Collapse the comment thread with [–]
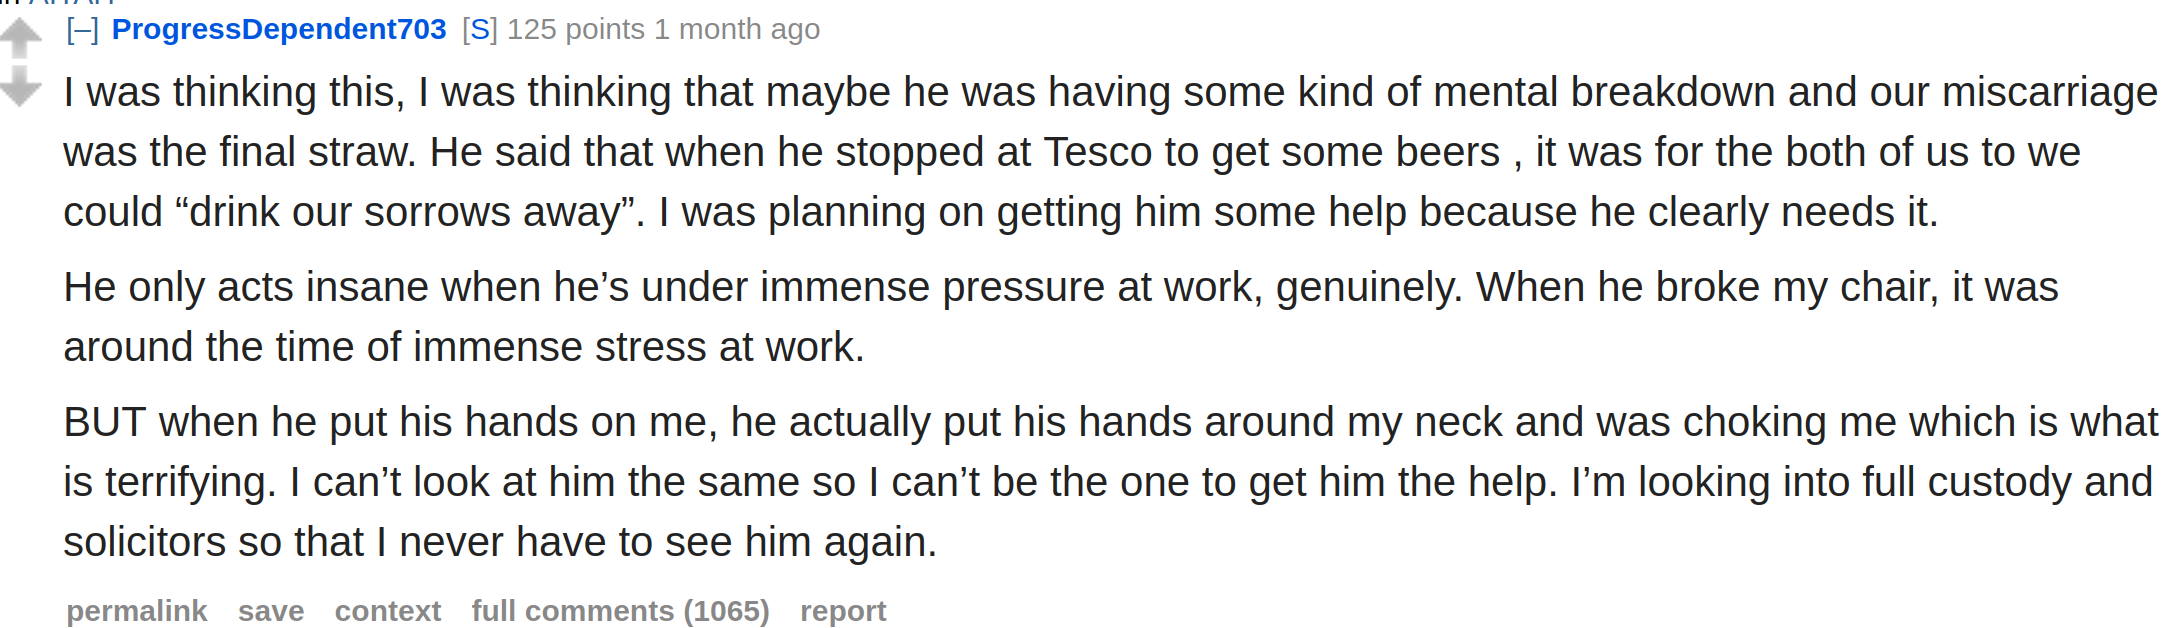 [x=82, y=30]
